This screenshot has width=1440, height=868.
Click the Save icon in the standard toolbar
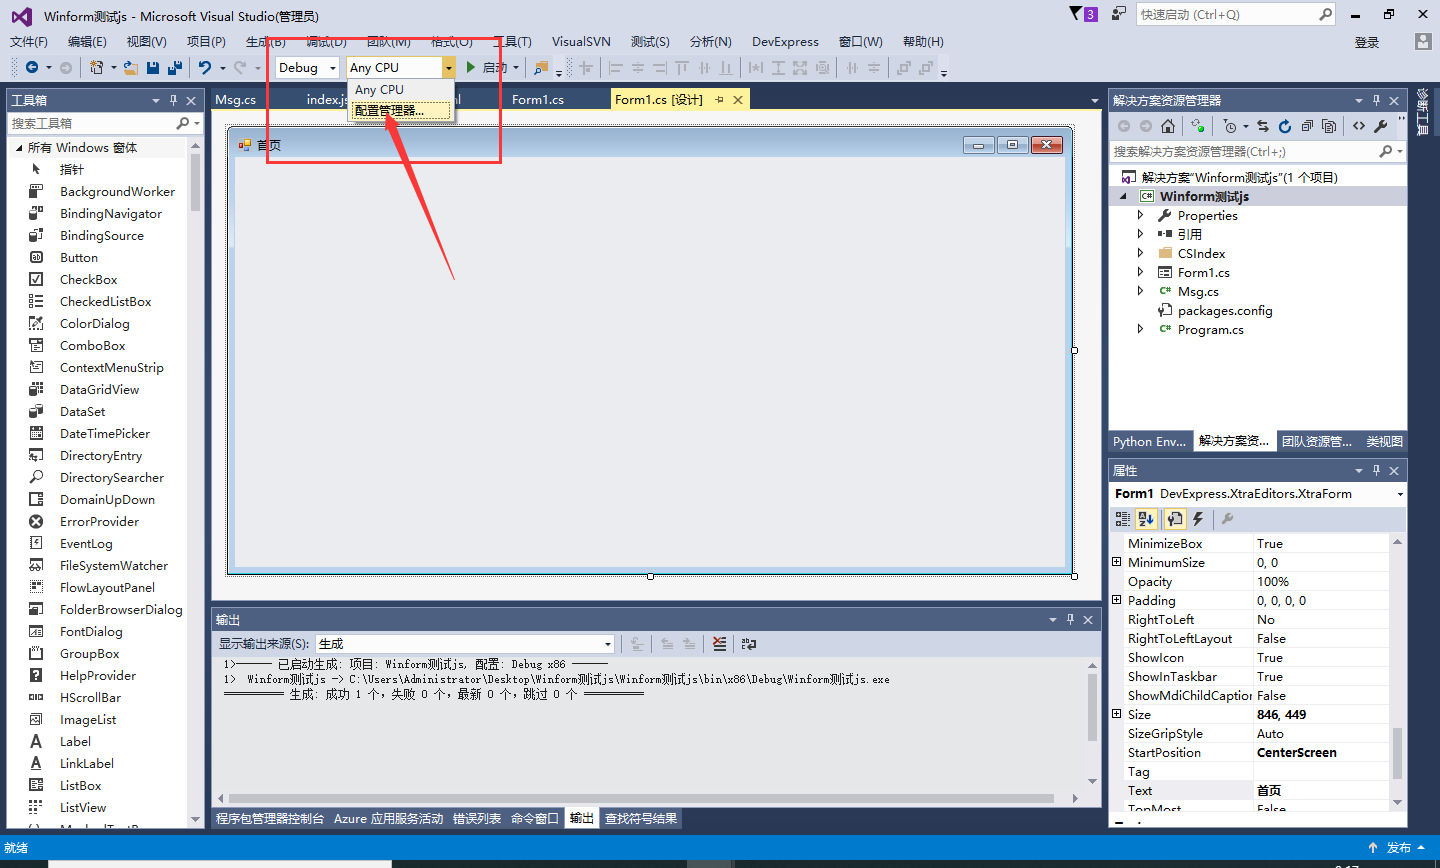(x=152, y=67)
